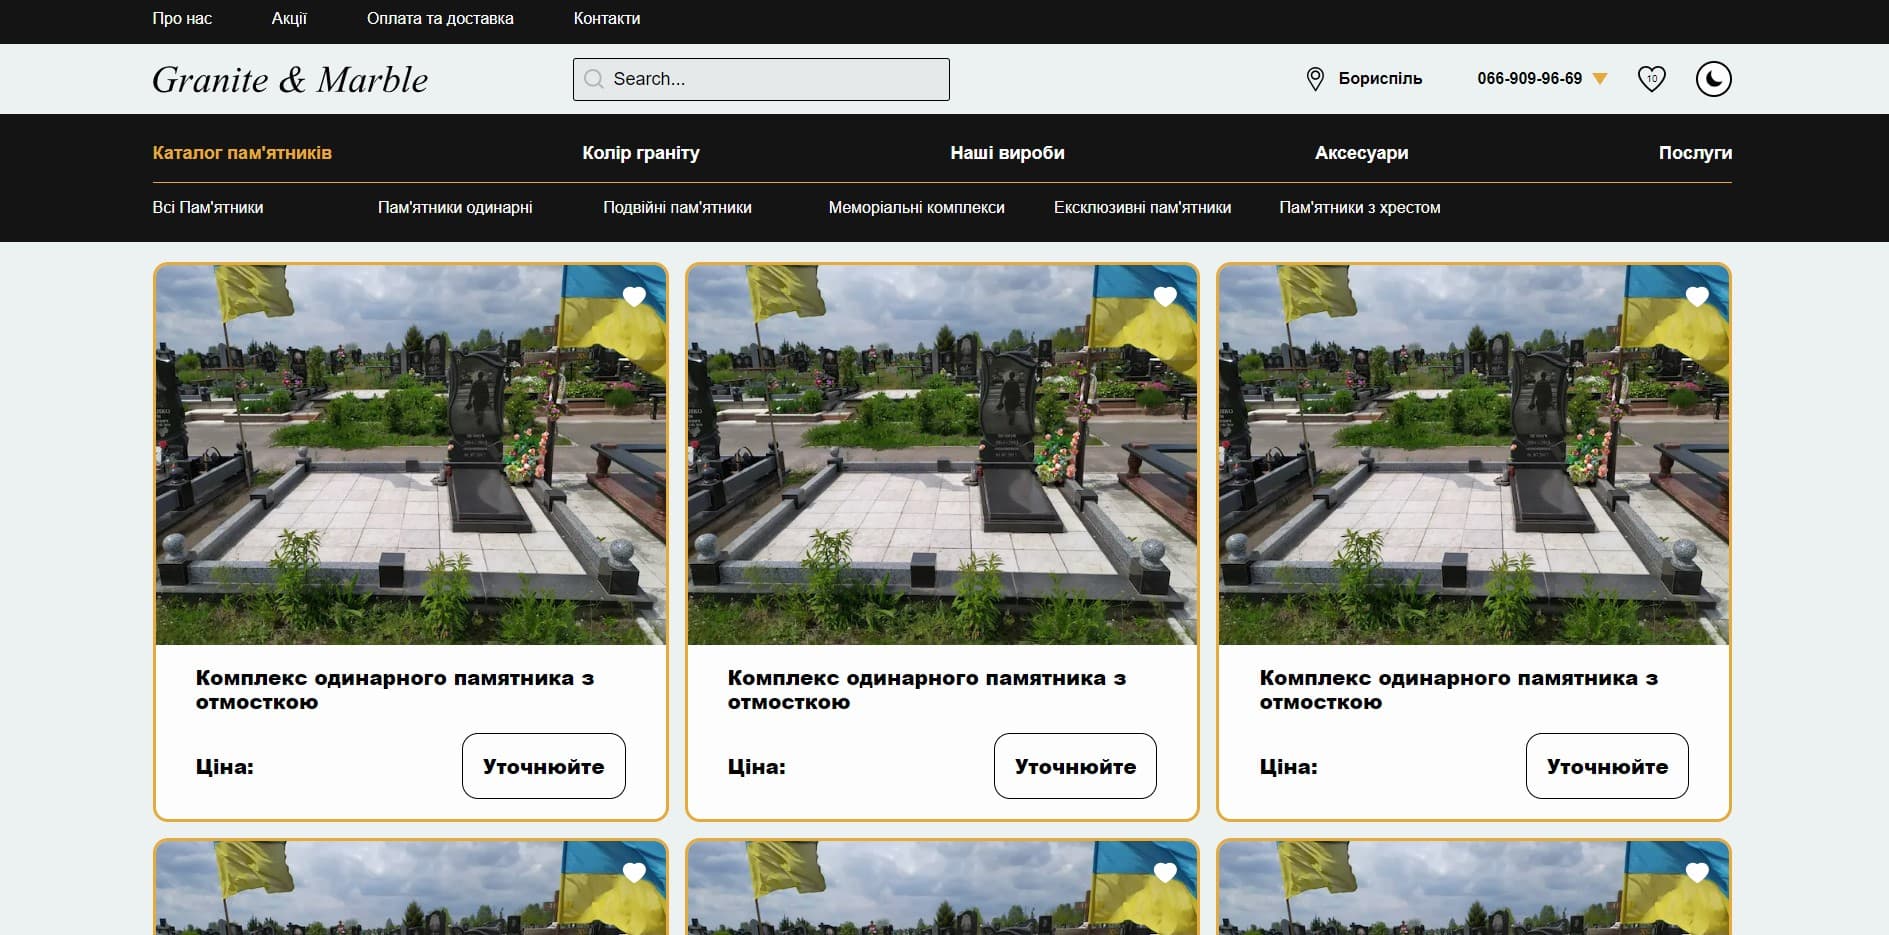Select the Пам'ятники одинарні subcategory
The height and width of the screenshot is (935, 1889).
pos(455,208)
